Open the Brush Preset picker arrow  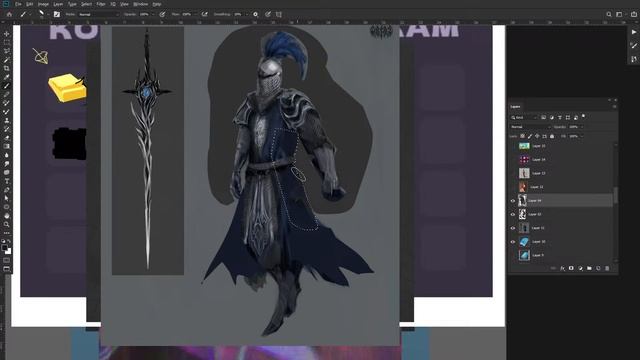coord(48,14)
